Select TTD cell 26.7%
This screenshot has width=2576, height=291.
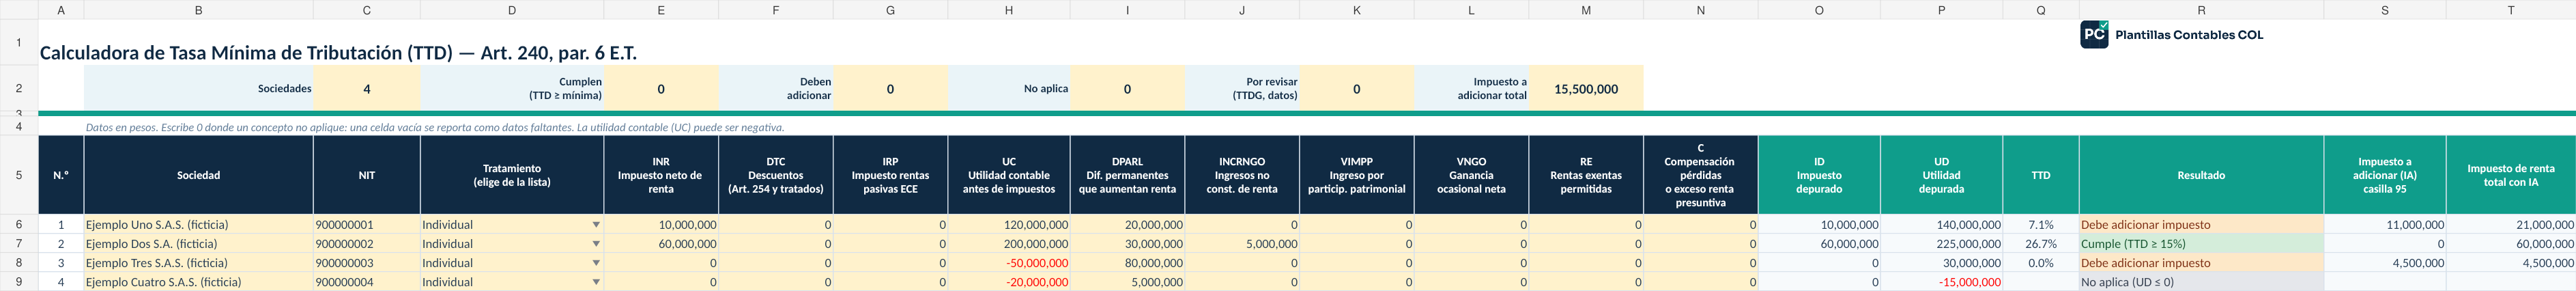[x=2041, y=244]
